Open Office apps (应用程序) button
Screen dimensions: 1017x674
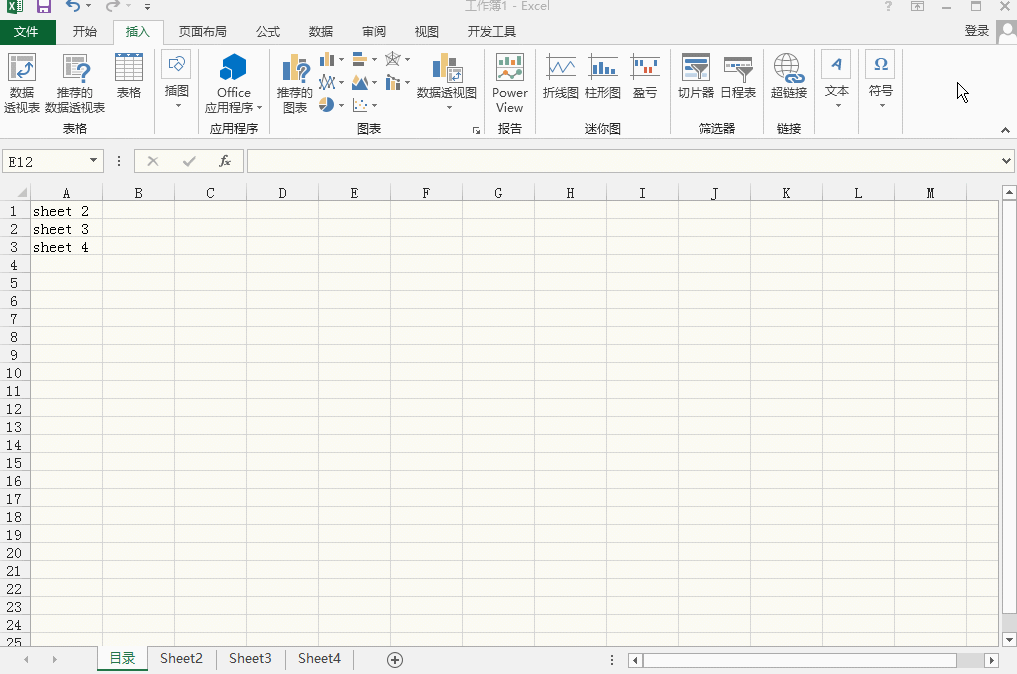tap(233, 83)
